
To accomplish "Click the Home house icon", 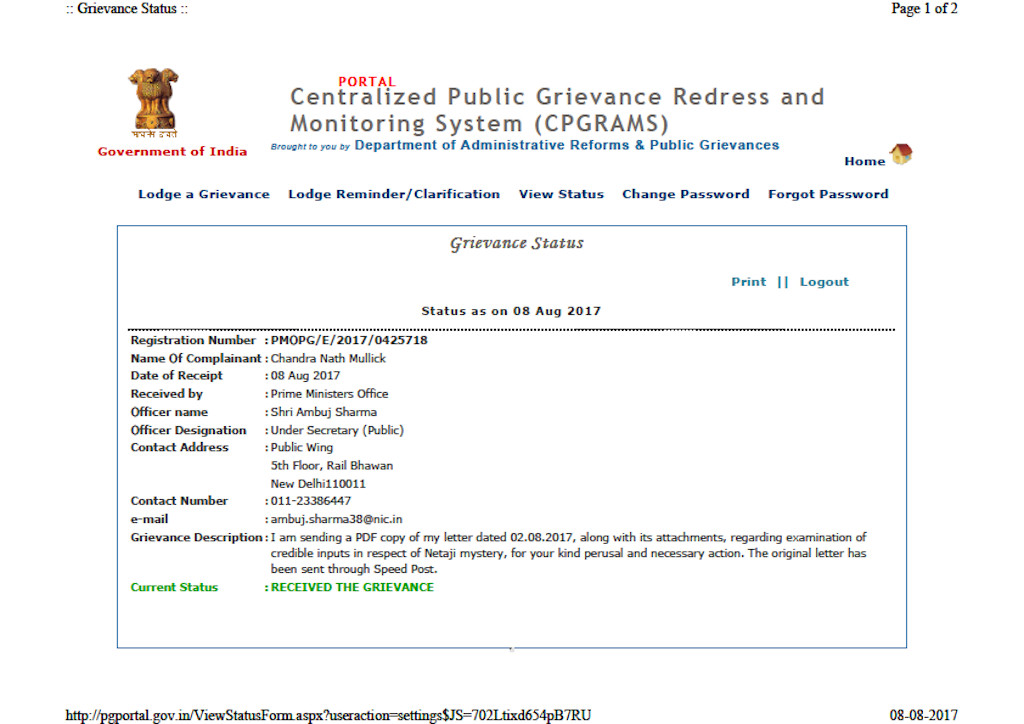I will pyautogui.click(x=901, y=154).
